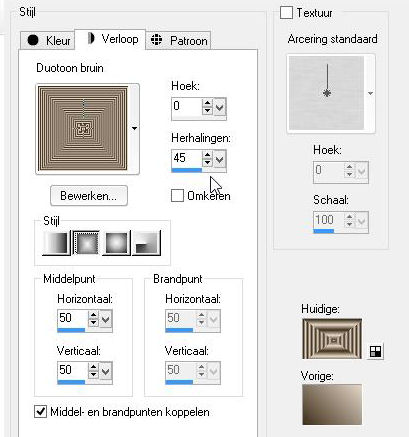Enable the Textuur checkbox
Viewport: 409px width, 437px height.
coord(286,13)
